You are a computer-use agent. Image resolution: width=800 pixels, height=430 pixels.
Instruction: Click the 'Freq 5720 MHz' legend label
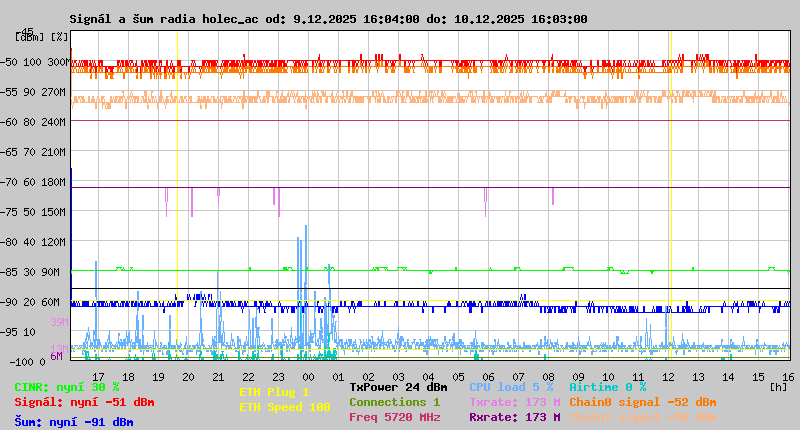pyautogui.click(x=395, y=417)
